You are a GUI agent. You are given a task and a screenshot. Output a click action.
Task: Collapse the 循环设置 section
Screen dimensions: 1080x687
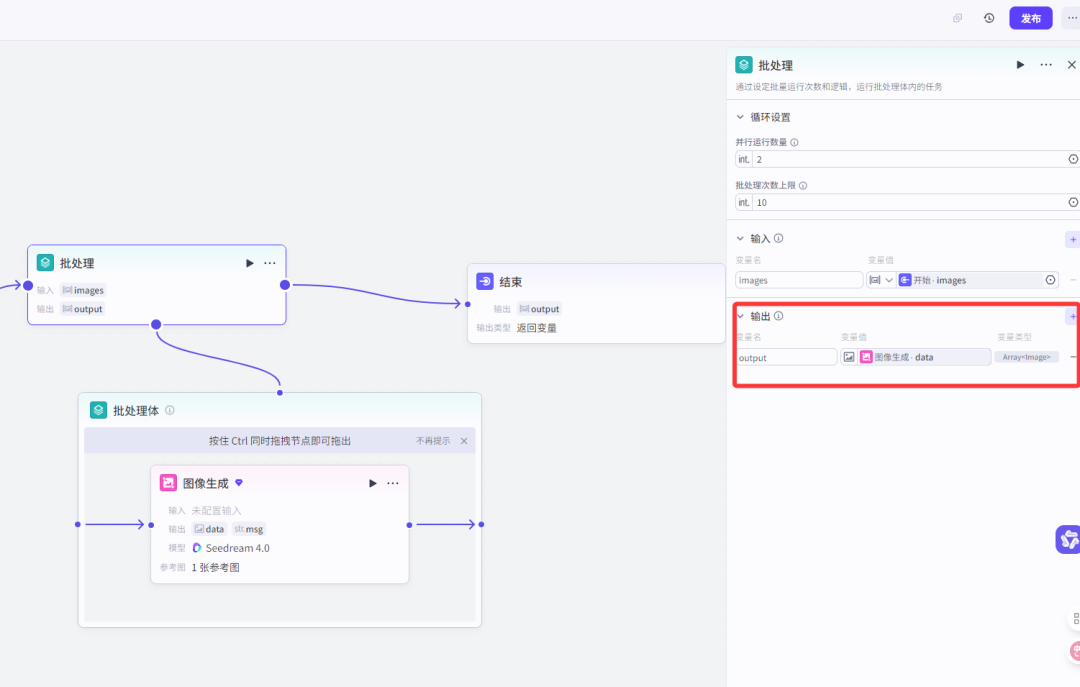click(741, 117)
